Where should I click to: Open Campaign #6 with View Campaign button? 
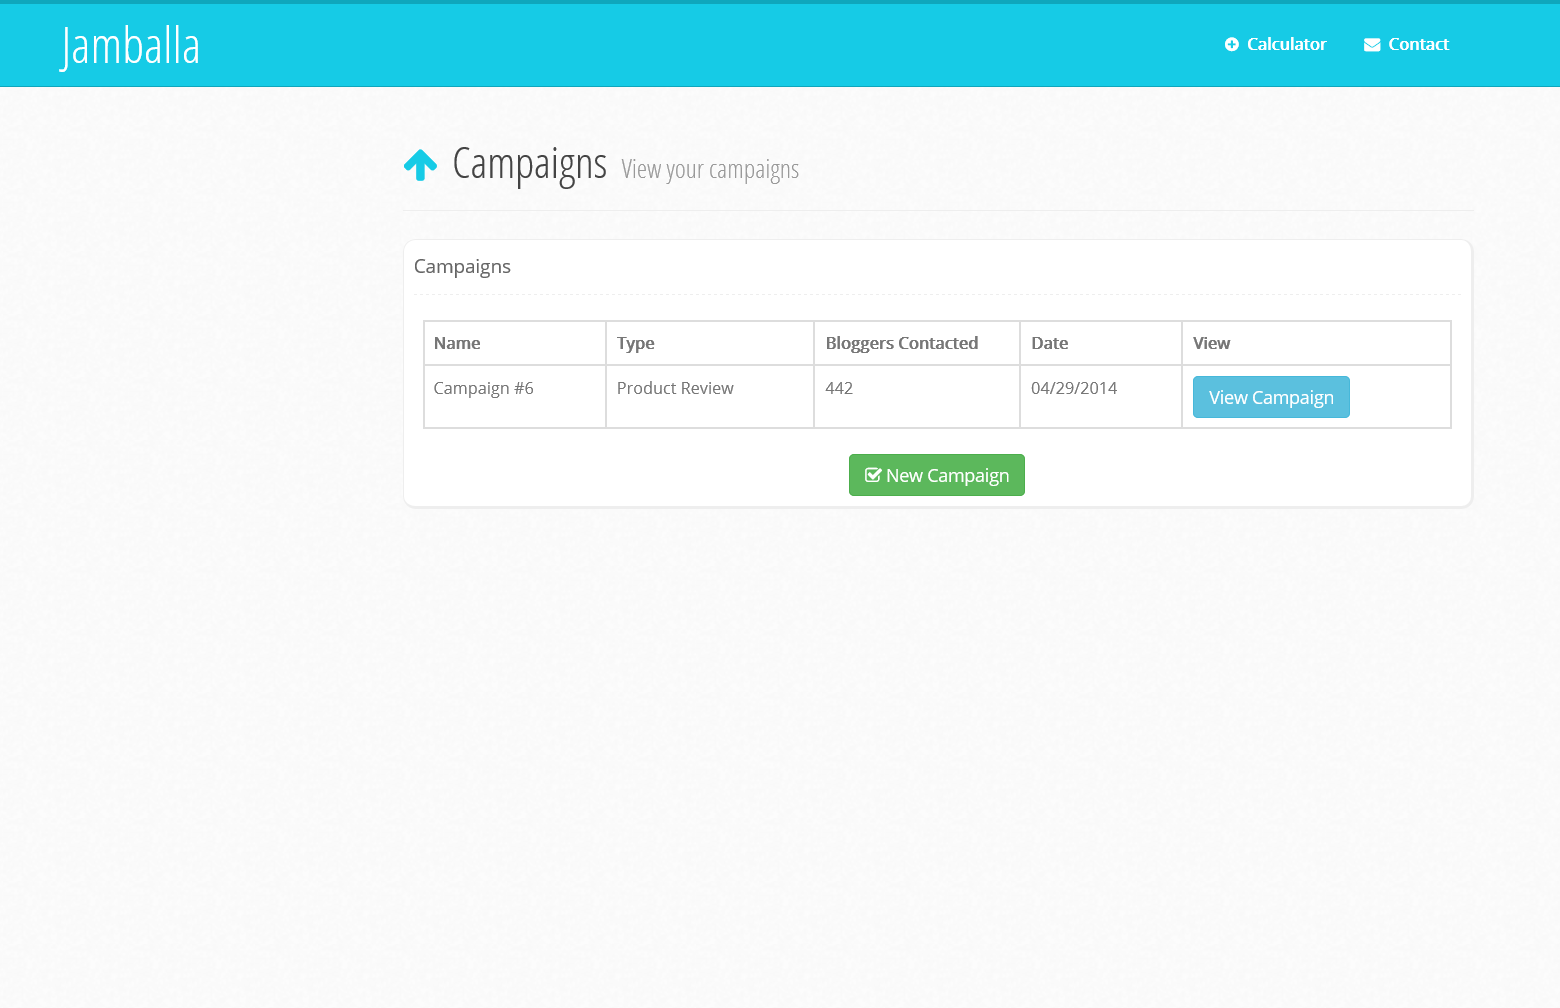click(x=1271, y=397)
